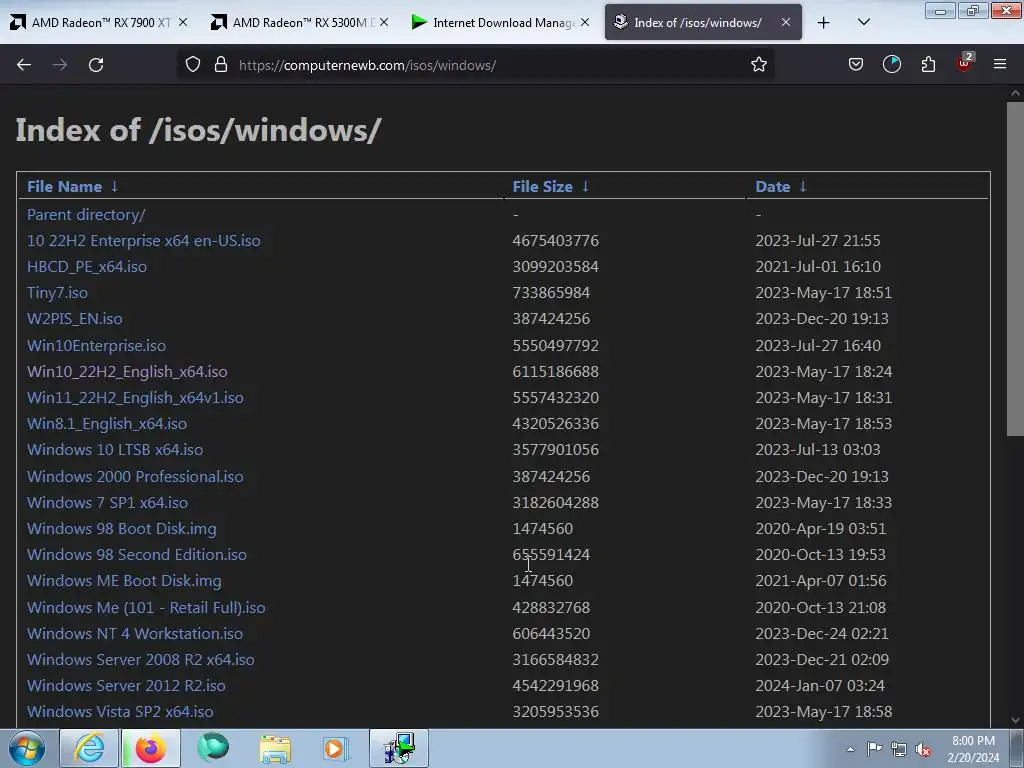Download Tiny7.iso file

coord(57,293)
